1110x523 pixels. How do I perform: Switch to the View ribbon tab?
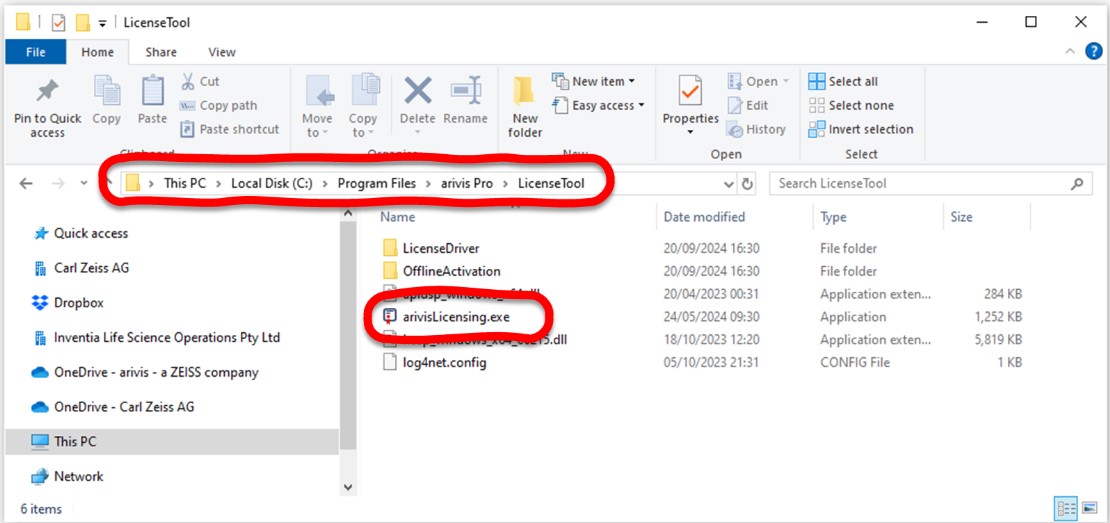(221, 52)
